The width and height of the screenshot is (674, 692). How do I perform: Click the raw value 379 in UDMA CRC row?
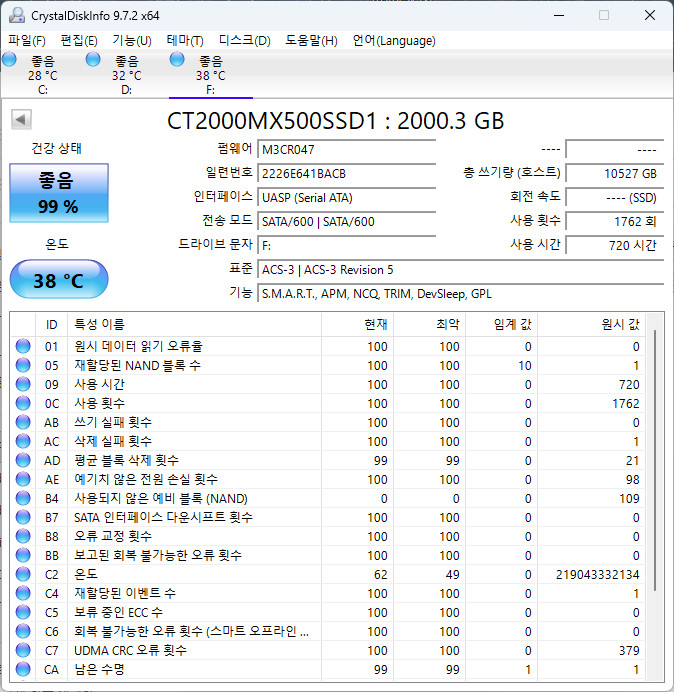click(629, 651)
